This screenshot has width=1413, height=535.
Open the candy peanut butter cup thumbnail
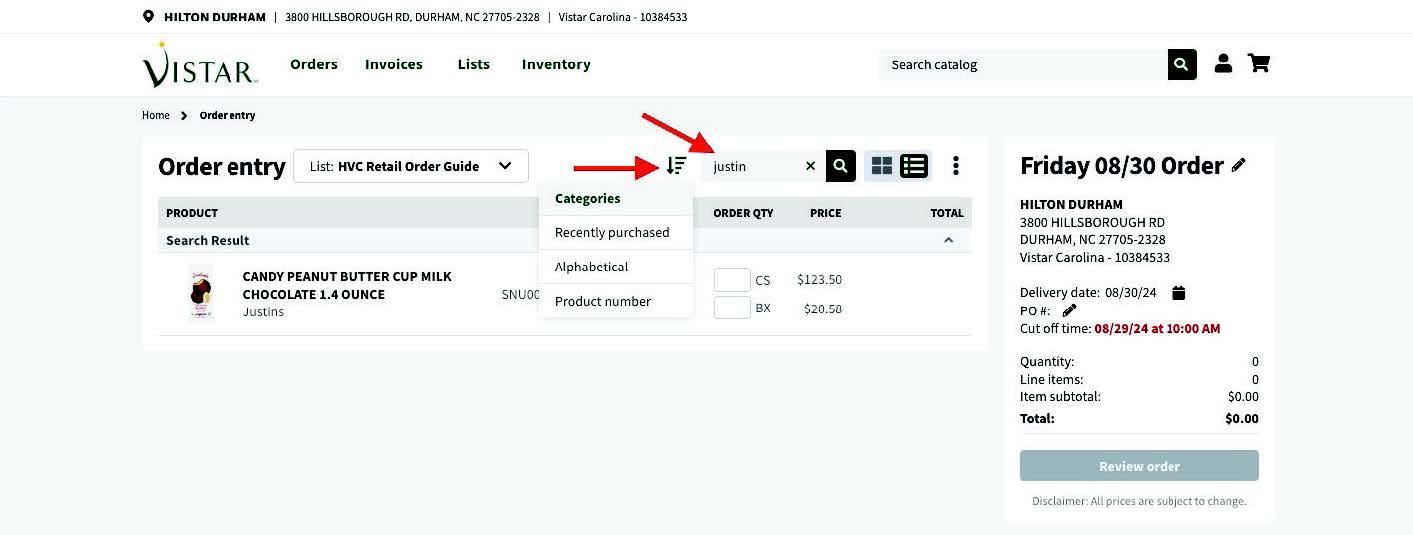pos(201,293)
